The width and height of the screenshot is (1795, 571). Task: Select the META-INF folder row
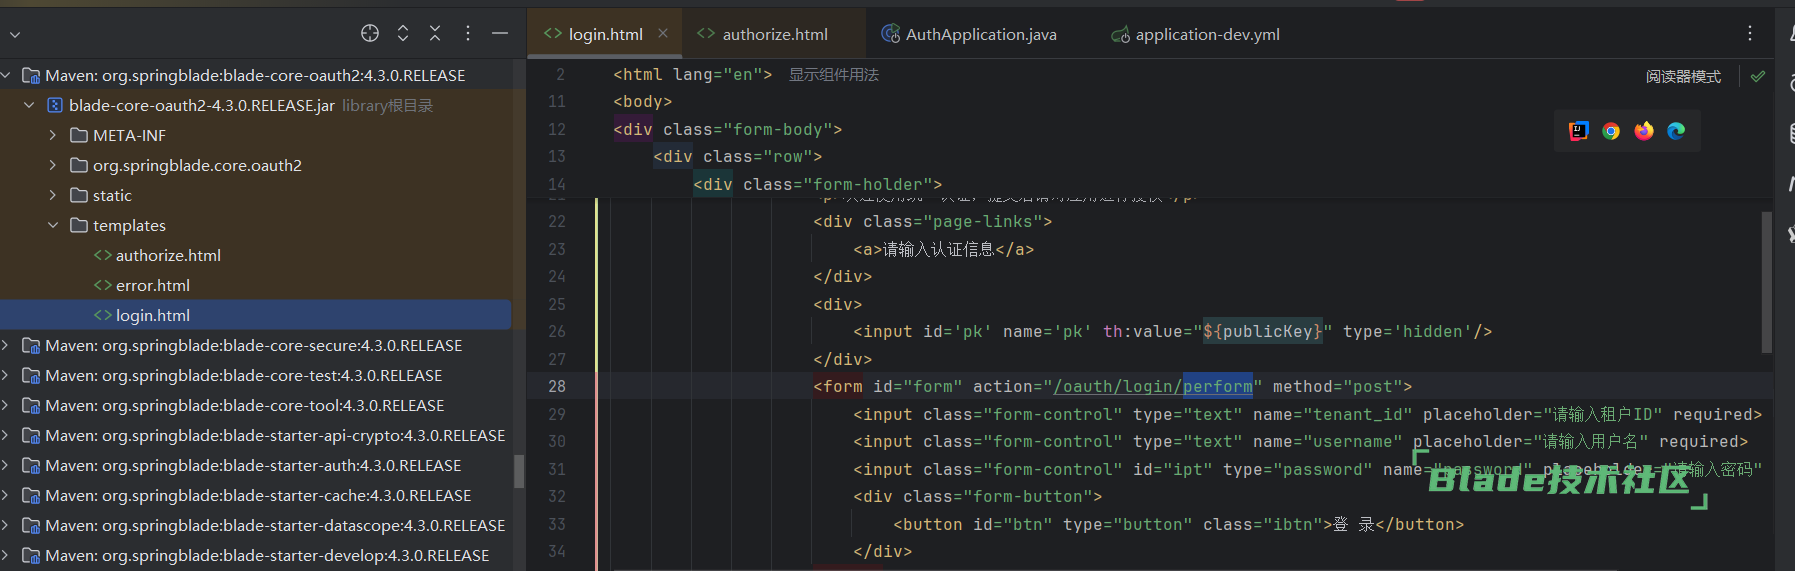click(256, 135)
